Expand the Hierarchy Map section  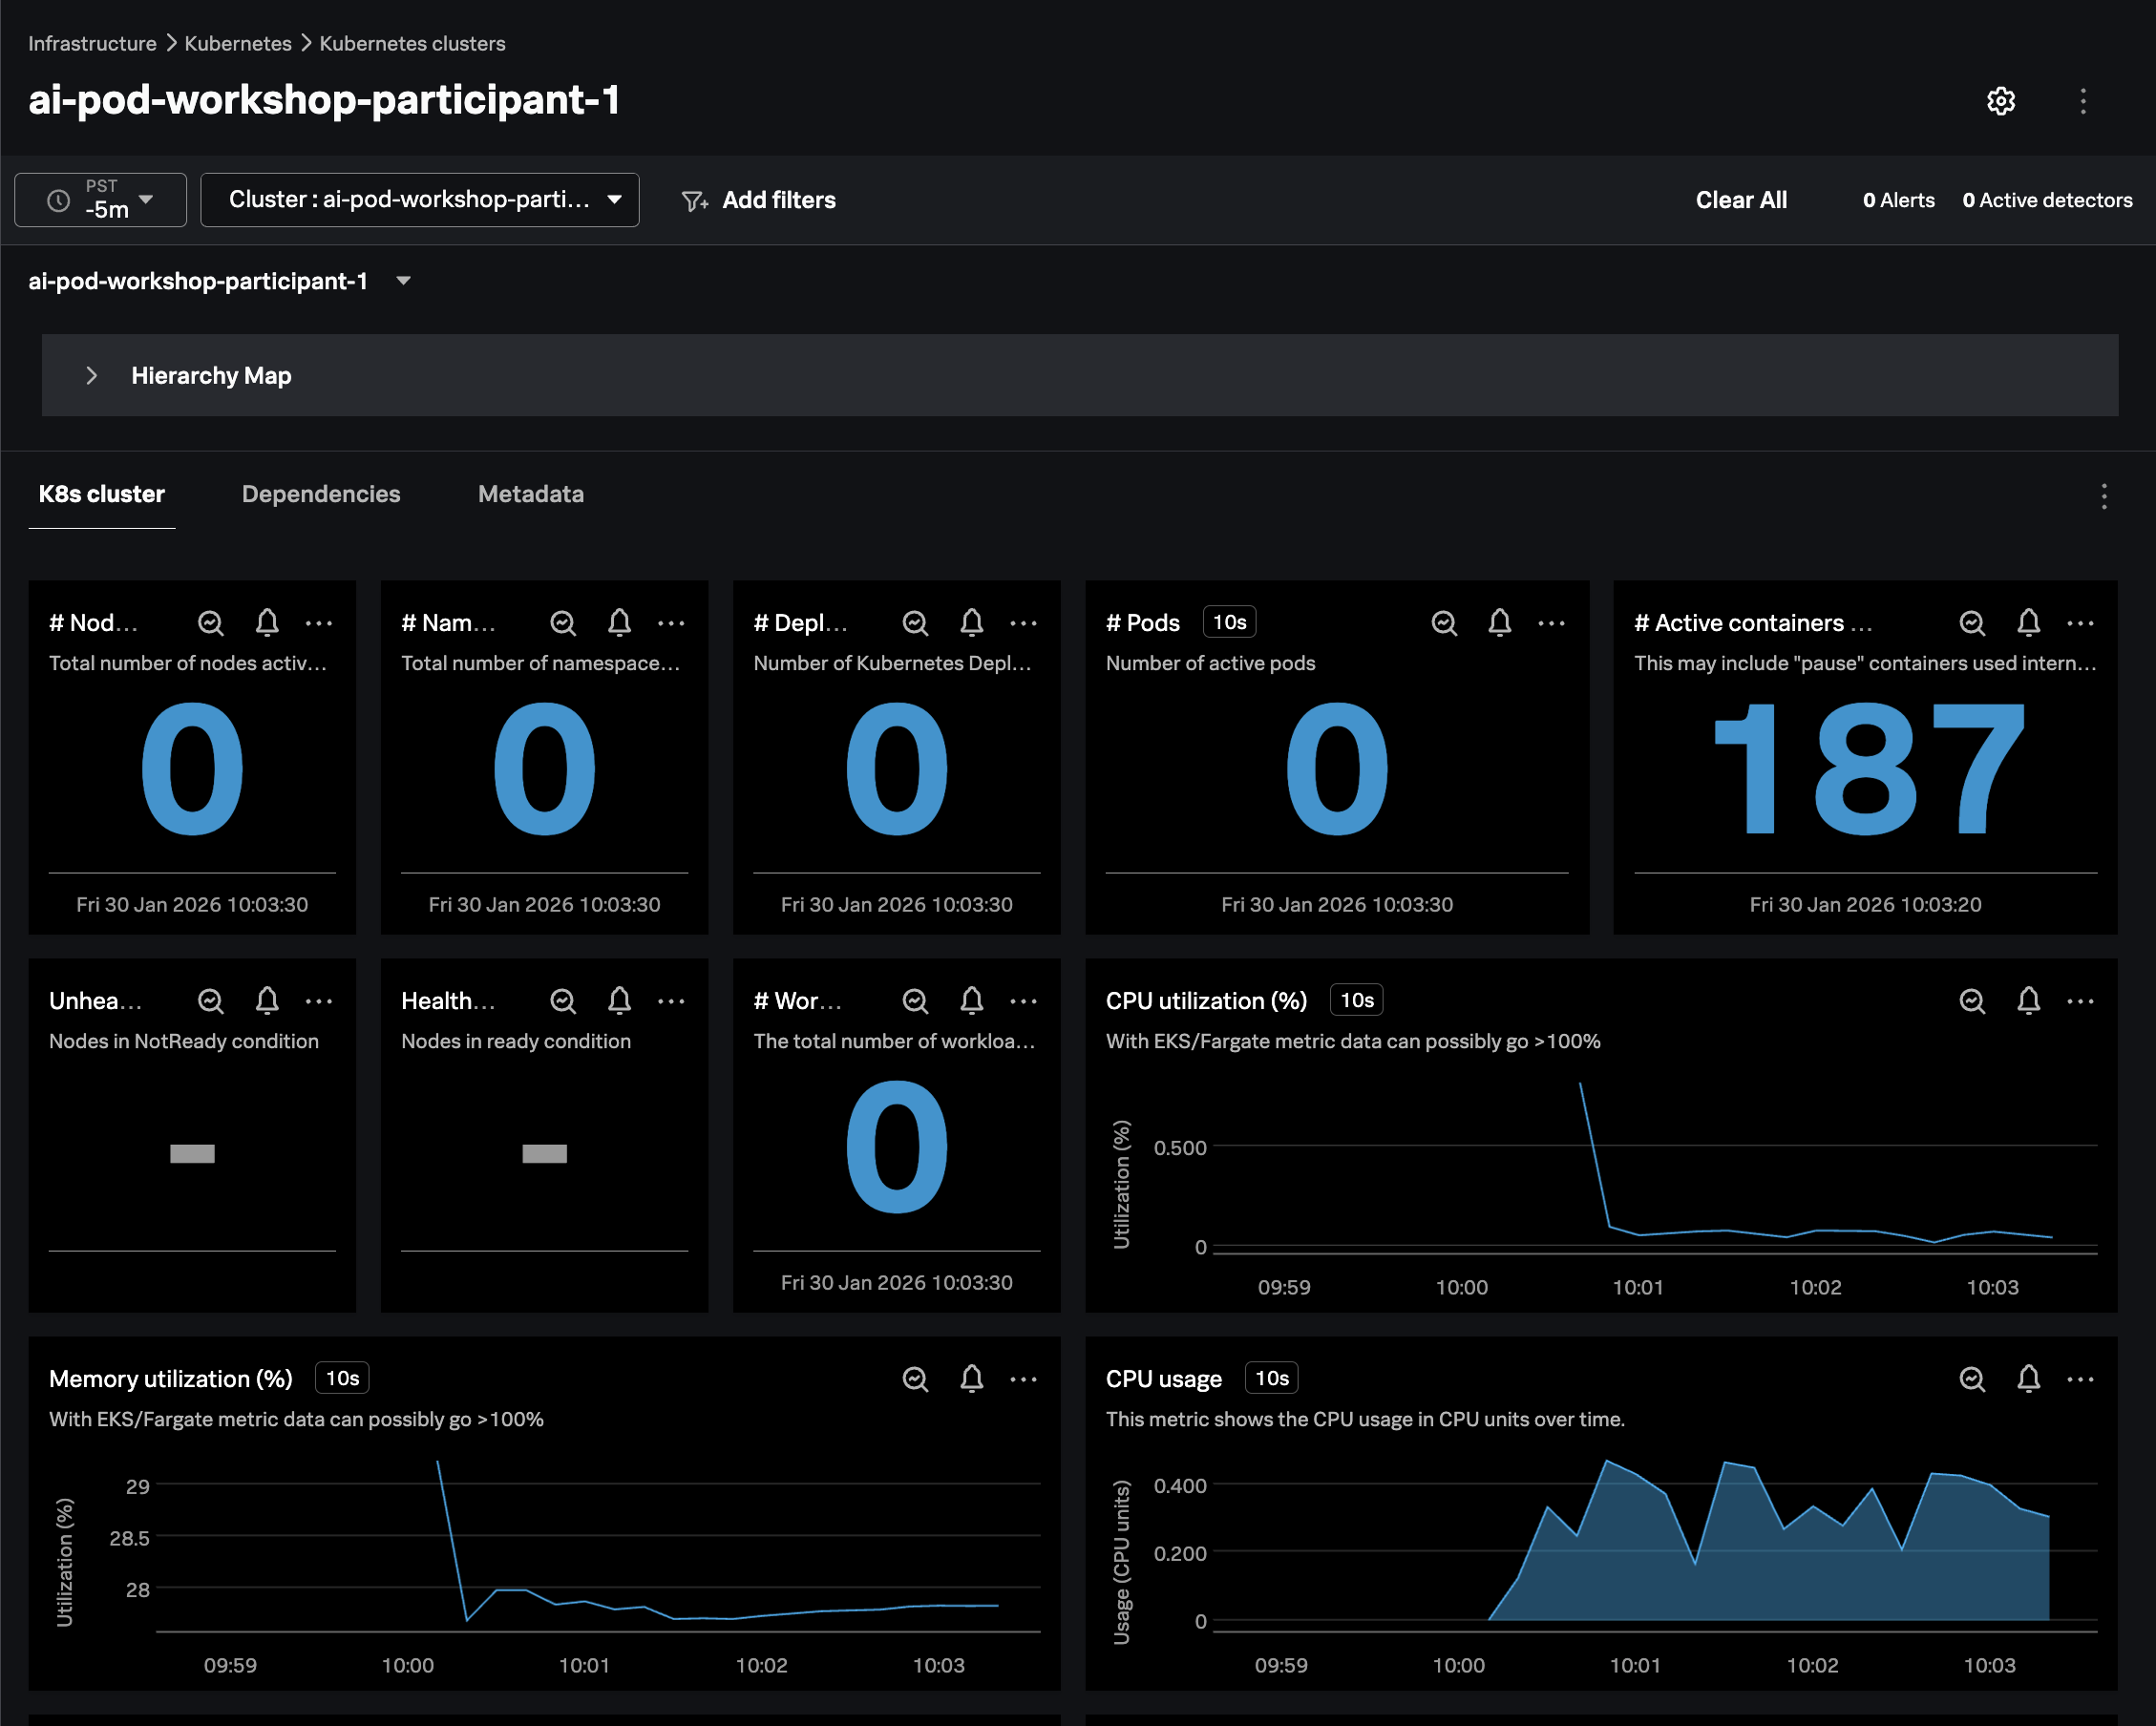coord(91,375)
